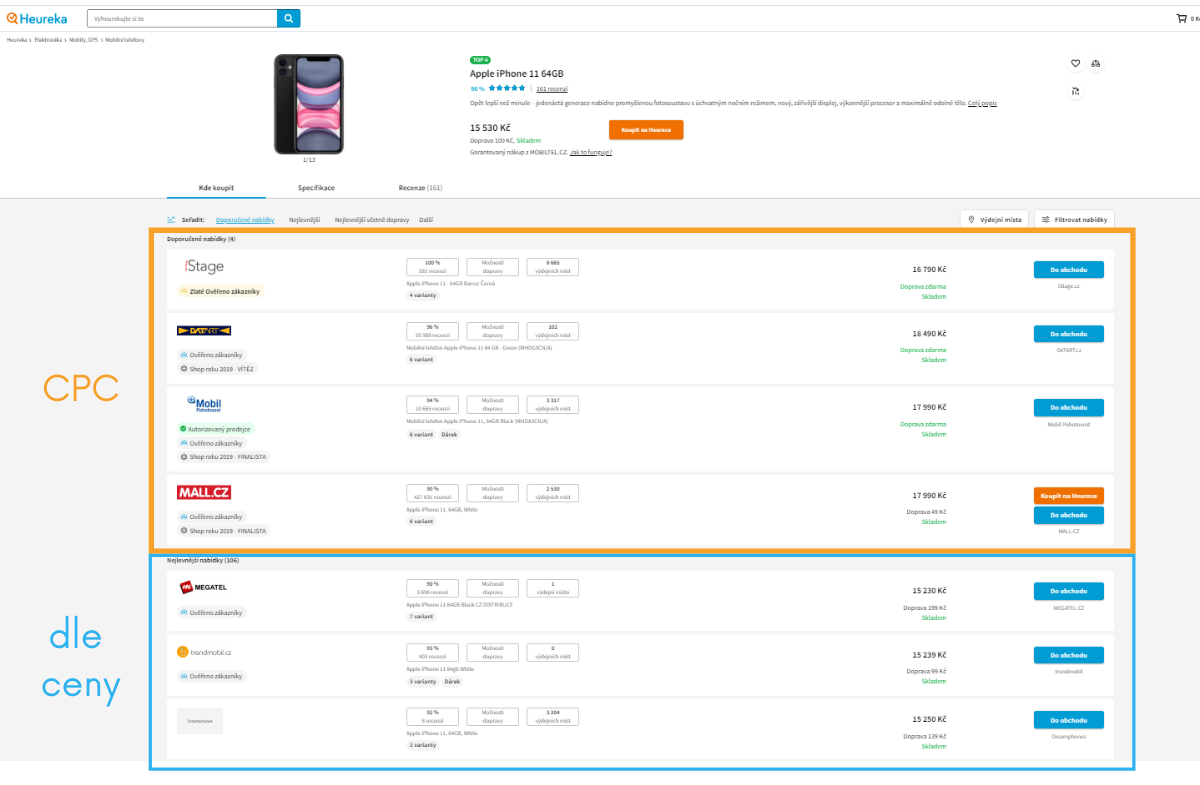Click Do obchodu for iStage

(1069, 269)
